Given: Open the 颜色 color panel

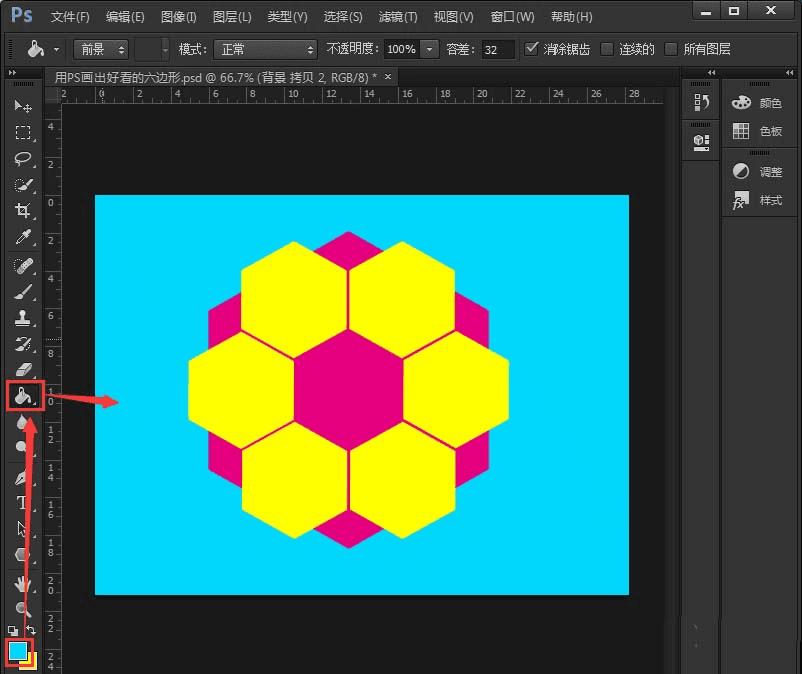Looking at the screenshot, I should [759, 103].
